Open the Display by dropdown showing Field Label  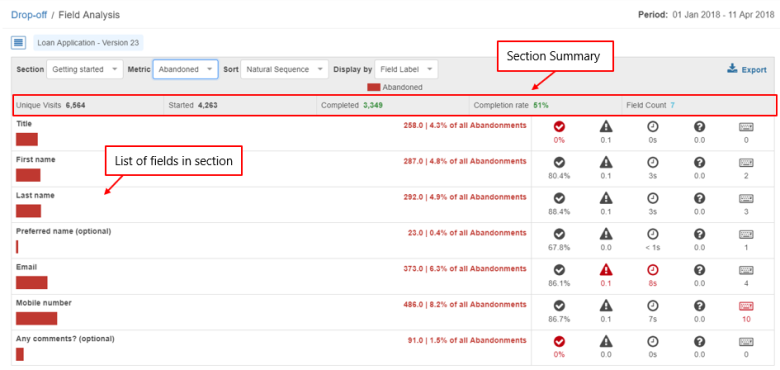(x=406, y=70)
